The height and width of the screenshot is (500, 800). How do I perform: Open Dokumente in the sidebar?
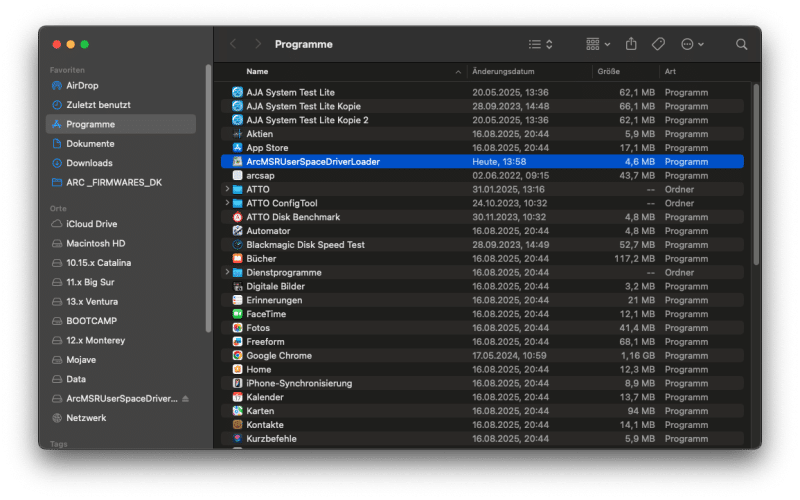[x=121, y=144]
